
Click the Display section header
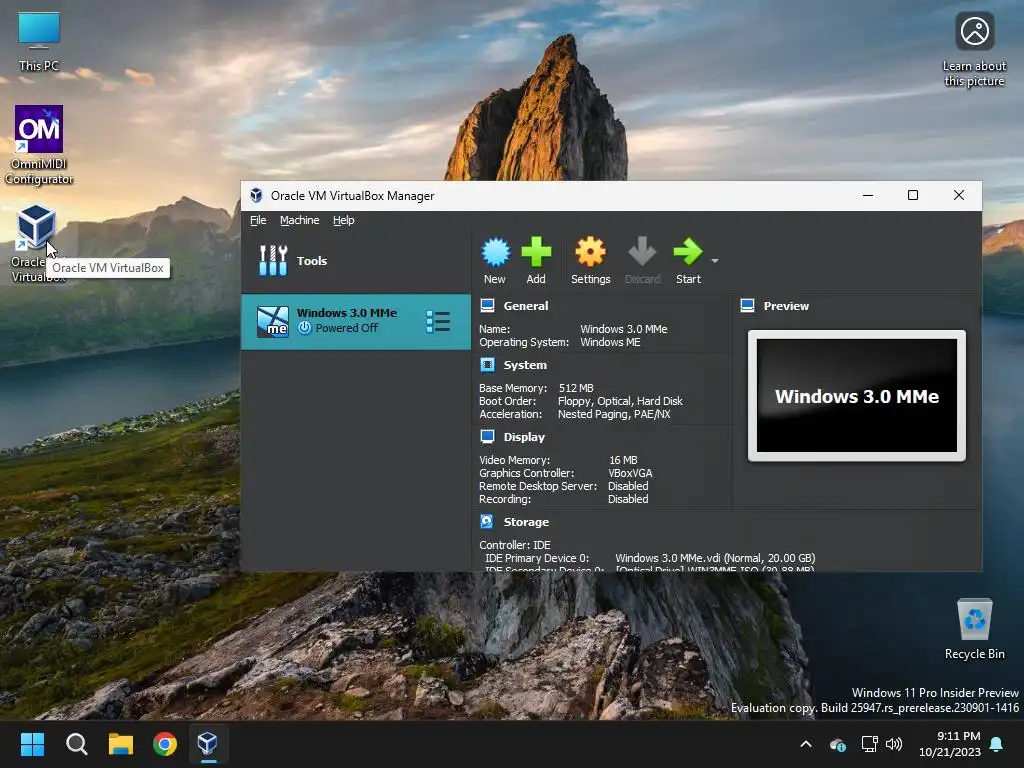click(524, 437)
